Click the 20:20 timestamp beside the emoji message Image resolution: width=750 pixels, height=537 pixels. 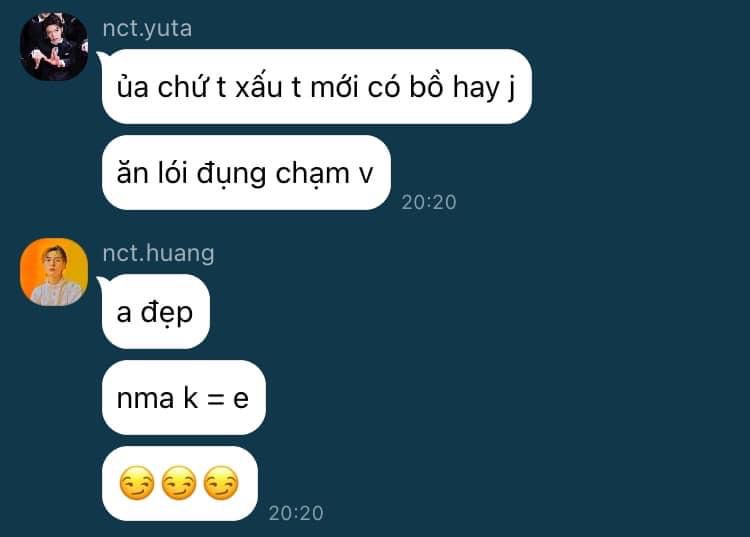point(296,513)
